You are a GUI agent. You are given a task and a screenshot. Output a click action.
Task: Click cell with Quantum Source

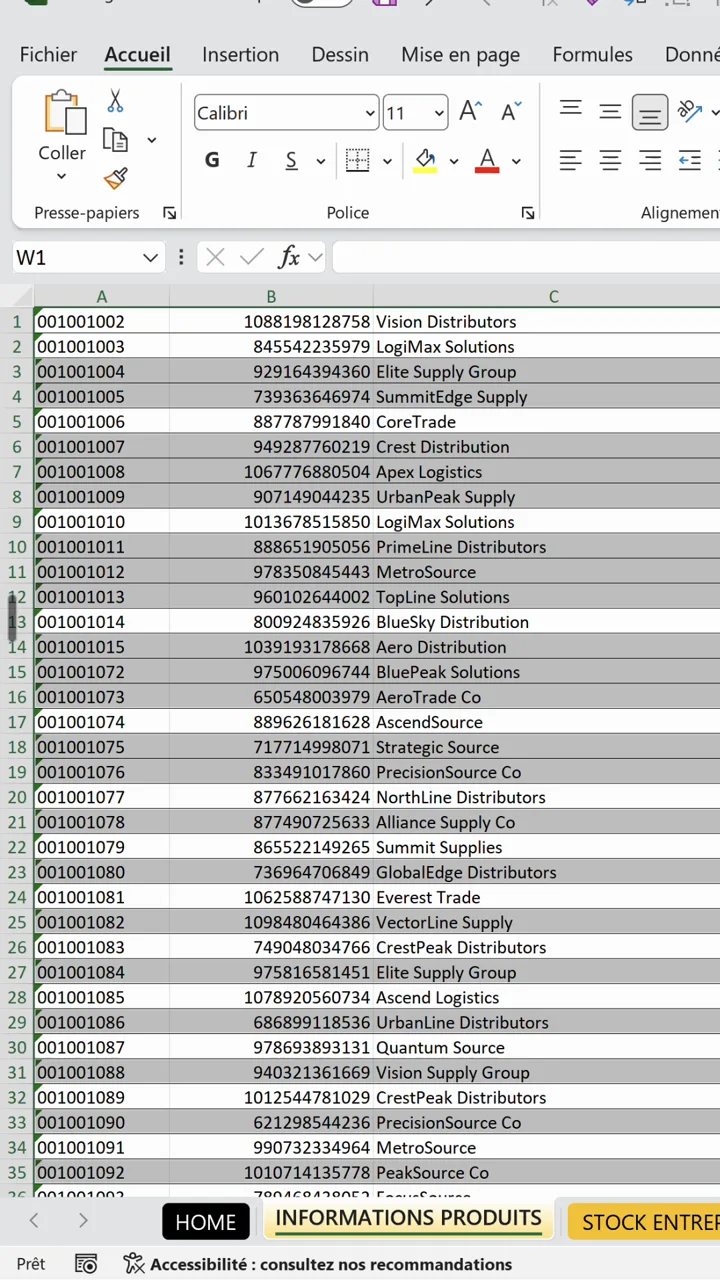pyautogui.click(x=546, y=1047)
